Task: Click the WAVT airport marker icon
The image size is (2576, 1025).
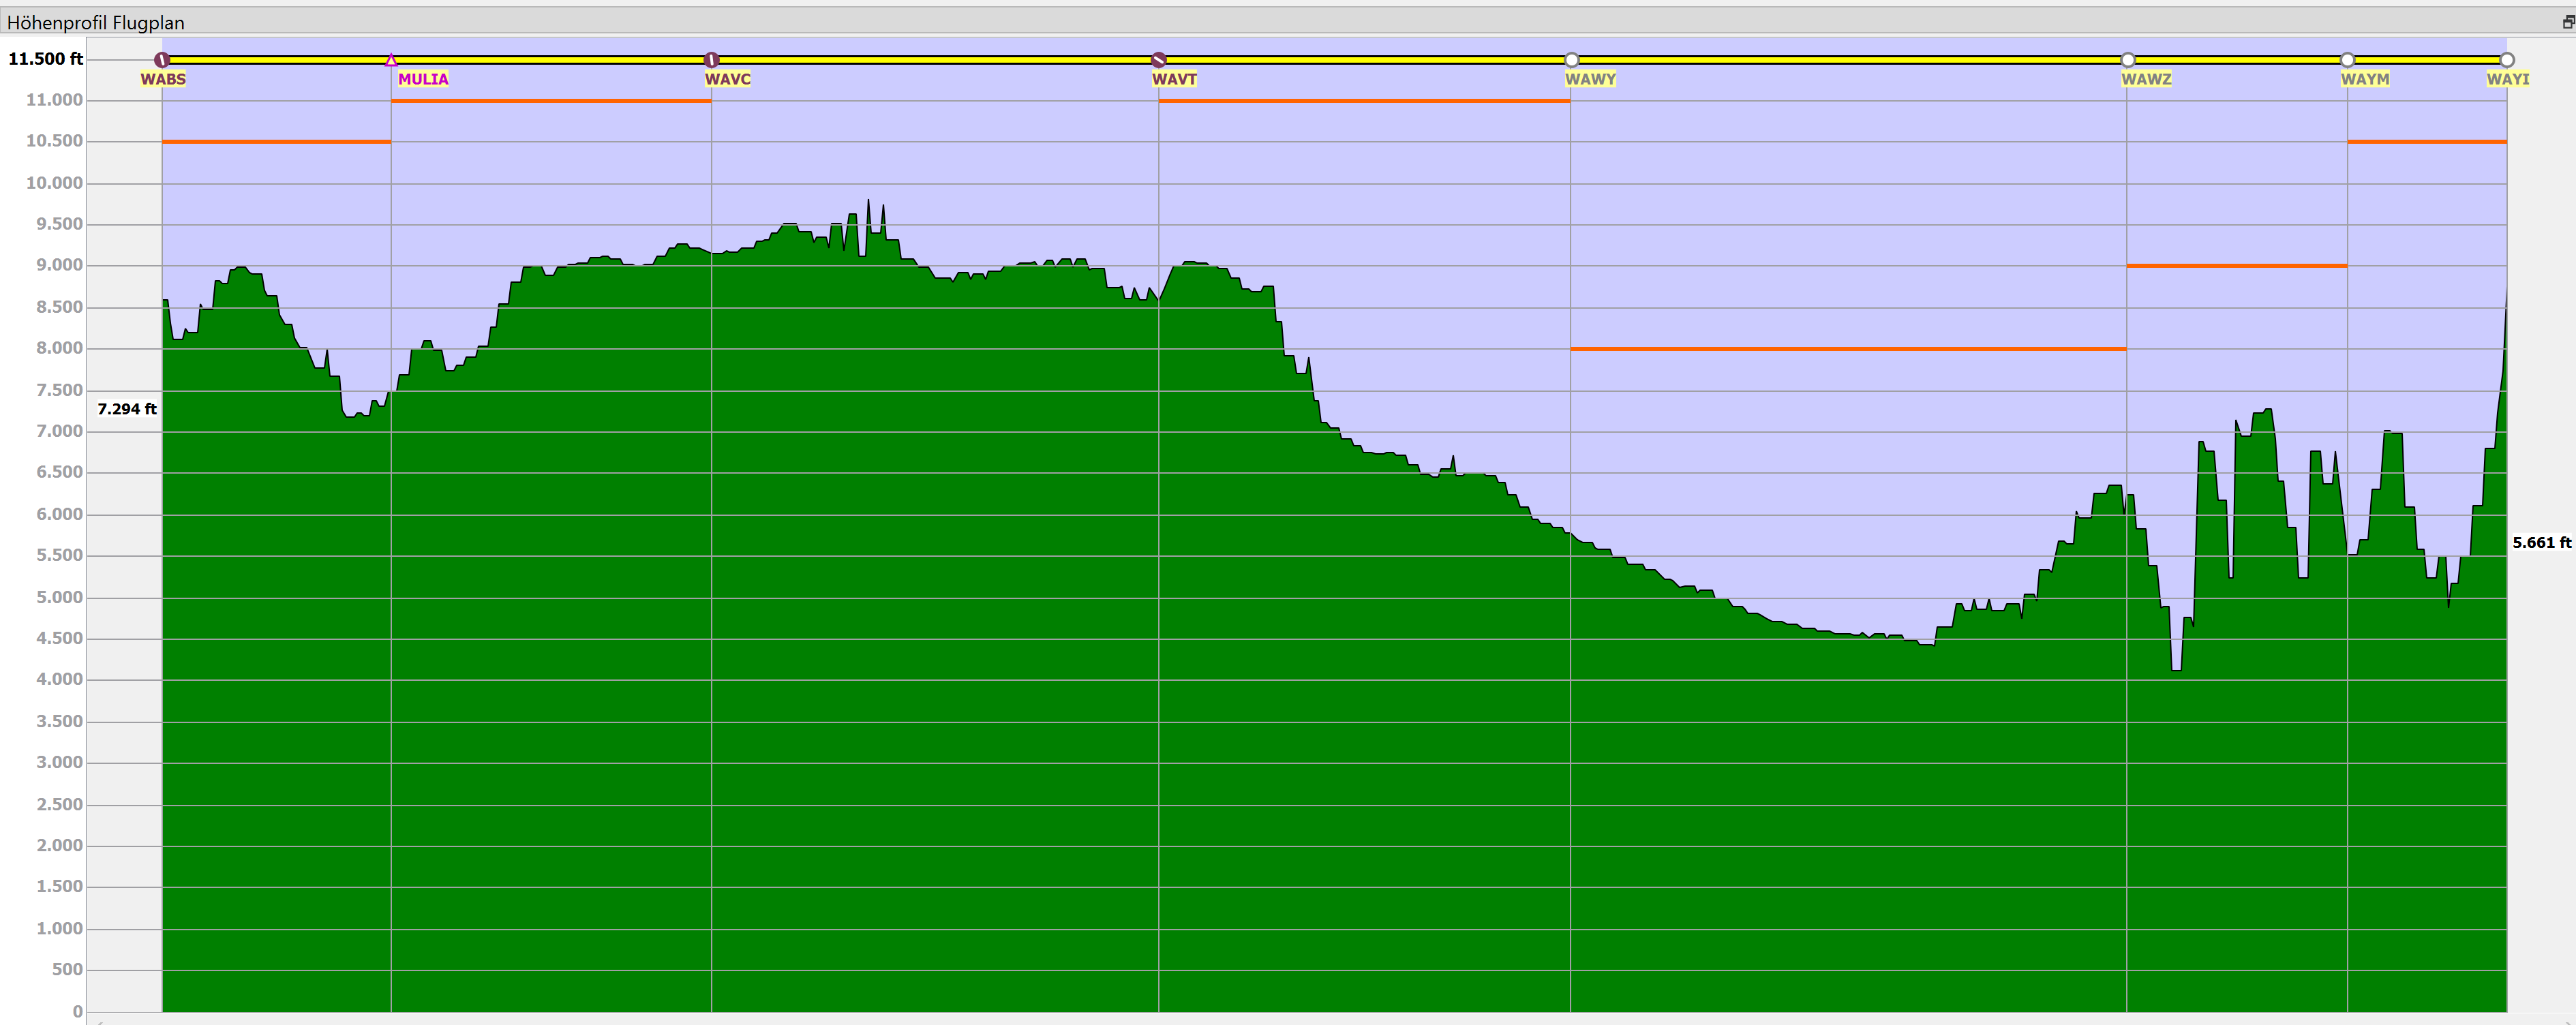Action: [x=1158, y=60]
